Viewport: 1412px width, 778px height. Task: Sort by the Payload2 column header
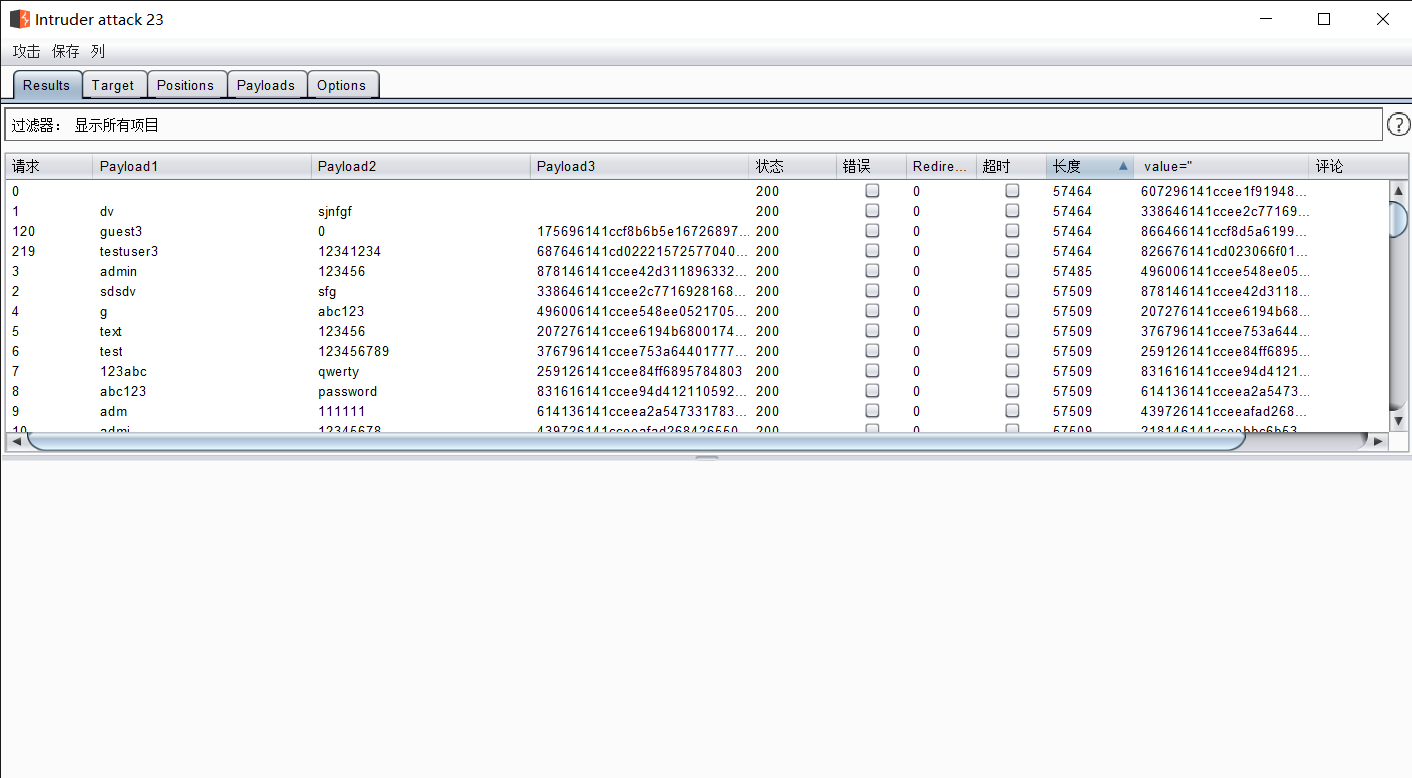[x=421, y=167]
